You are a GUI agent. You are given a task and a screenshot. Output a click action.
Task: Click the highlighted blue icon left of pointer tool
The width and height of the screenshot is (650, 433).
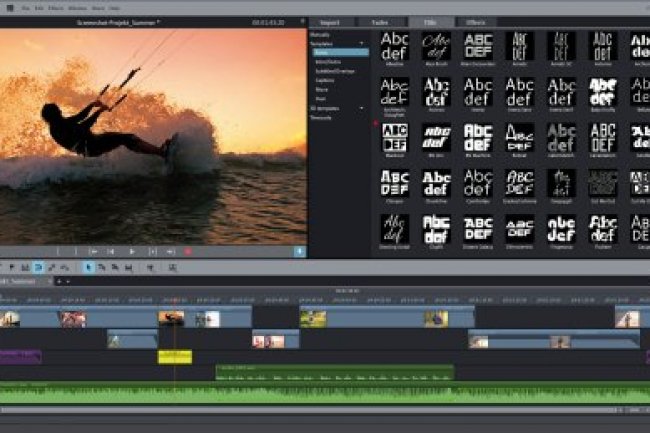pyautogui.click(x=39, y=268)
